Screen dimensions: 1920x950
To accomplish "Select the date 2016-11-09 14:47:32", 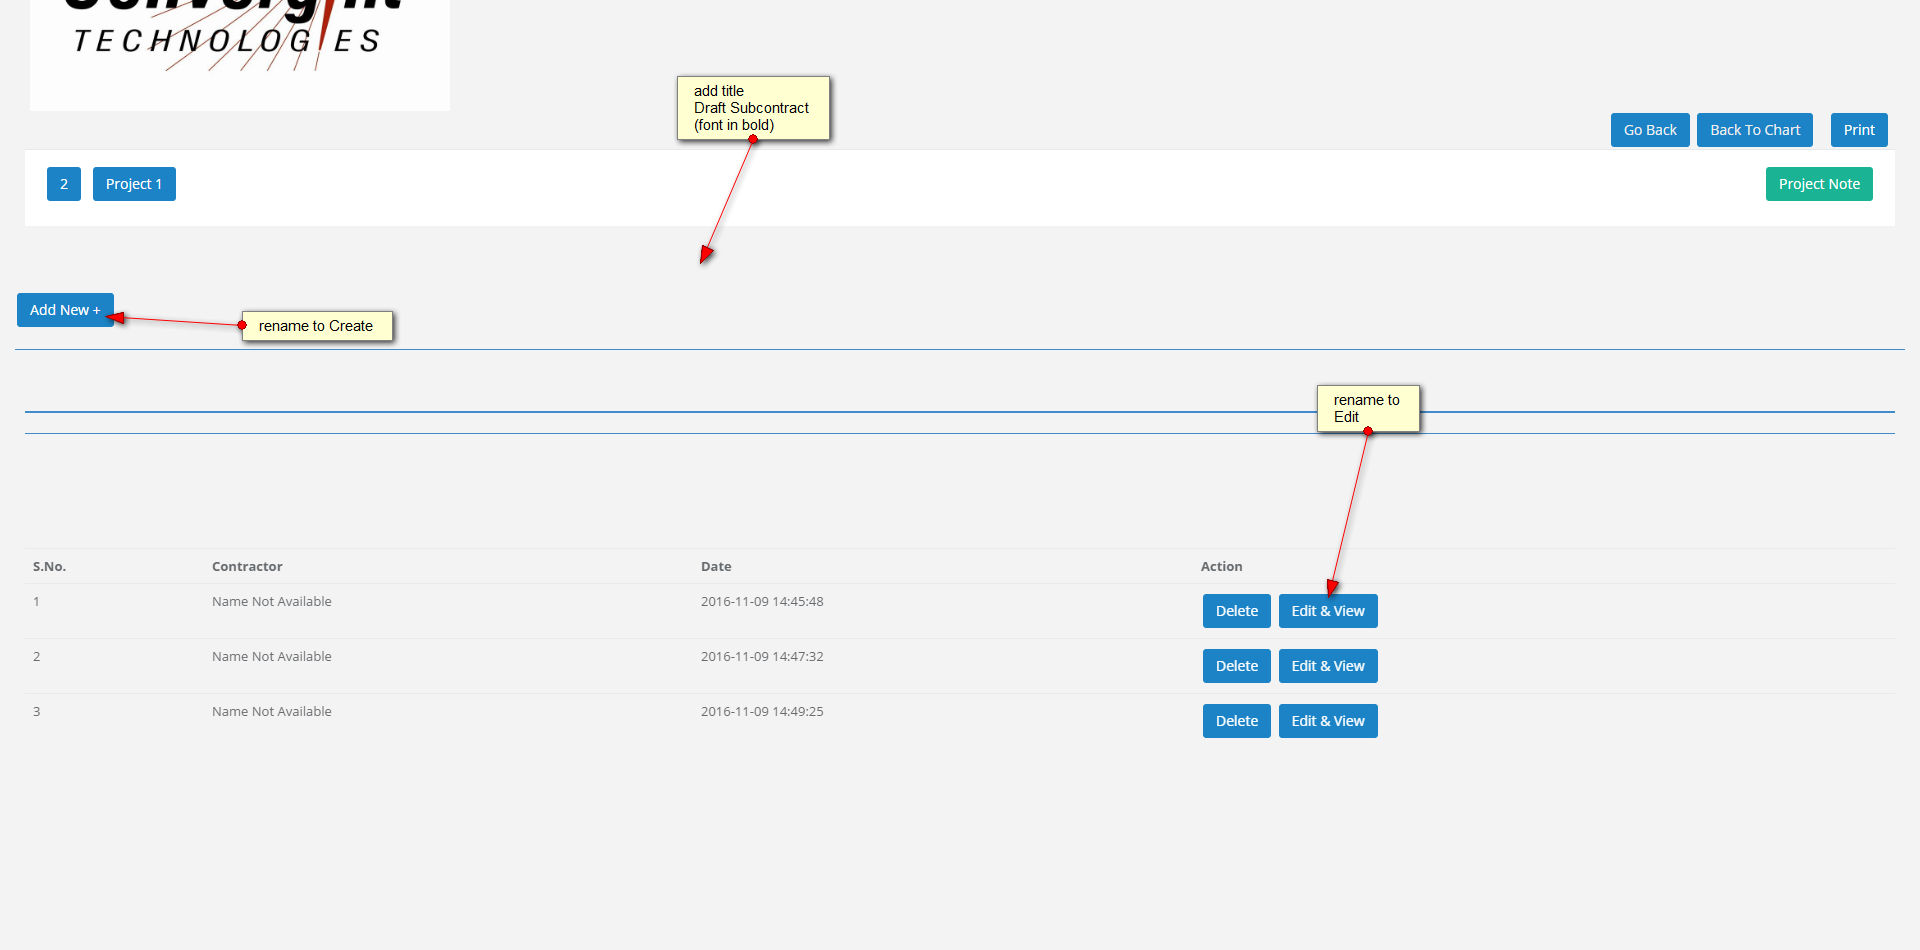I will coord(762,657).
